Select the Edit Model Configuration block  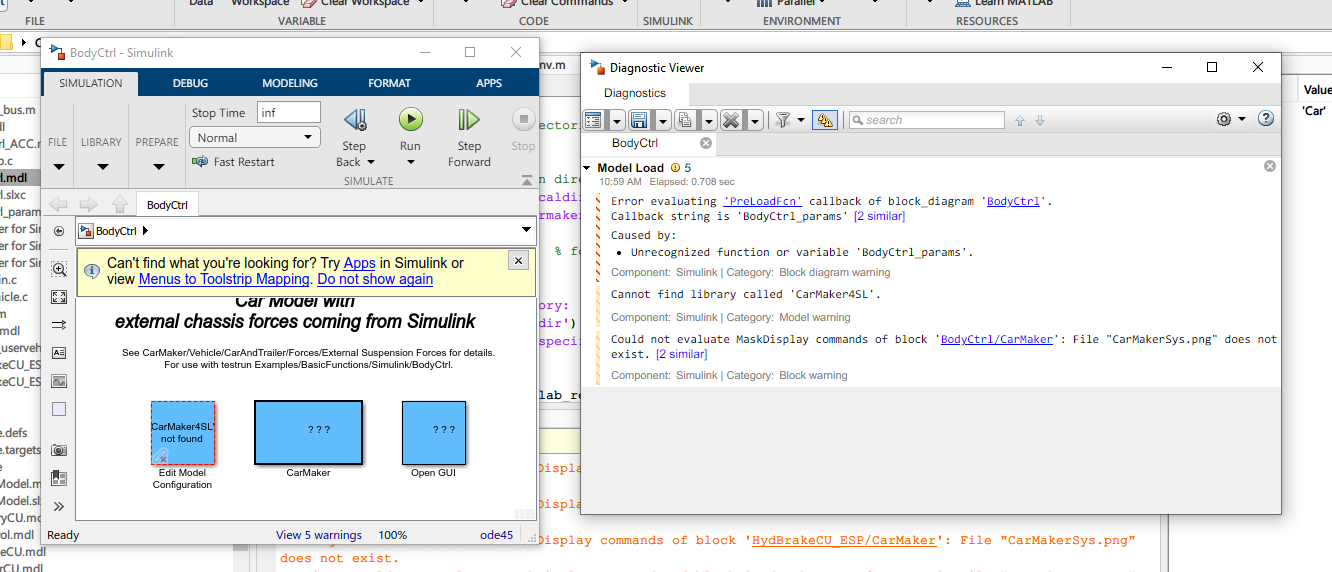pos(182,433)
